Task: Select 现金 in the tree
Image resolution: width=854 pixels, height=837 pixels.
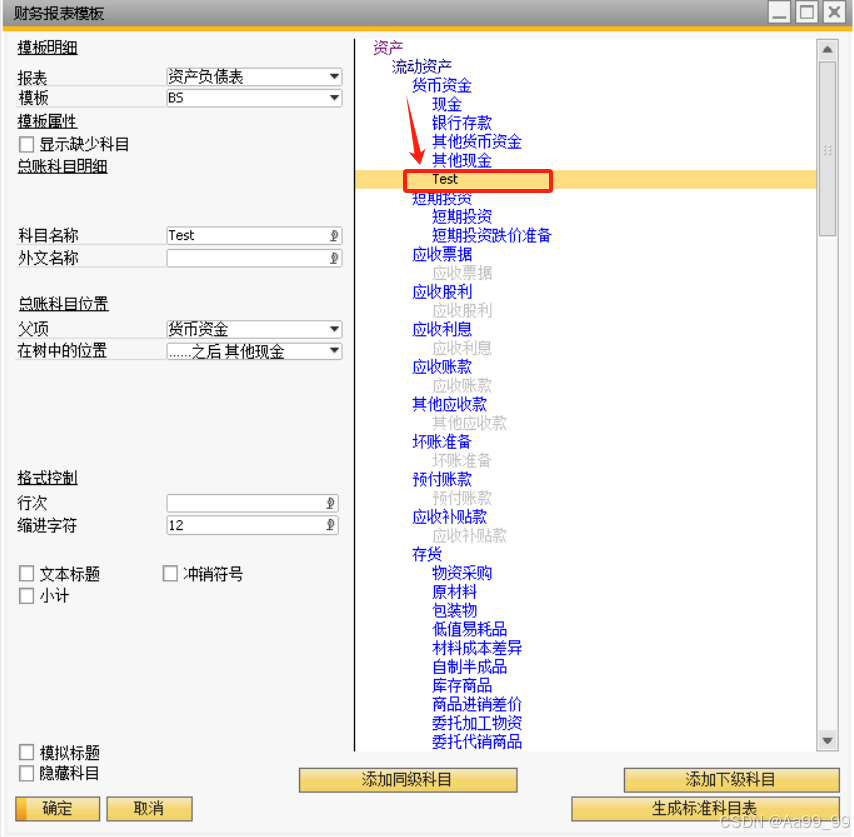Action: tap(447, 104)
